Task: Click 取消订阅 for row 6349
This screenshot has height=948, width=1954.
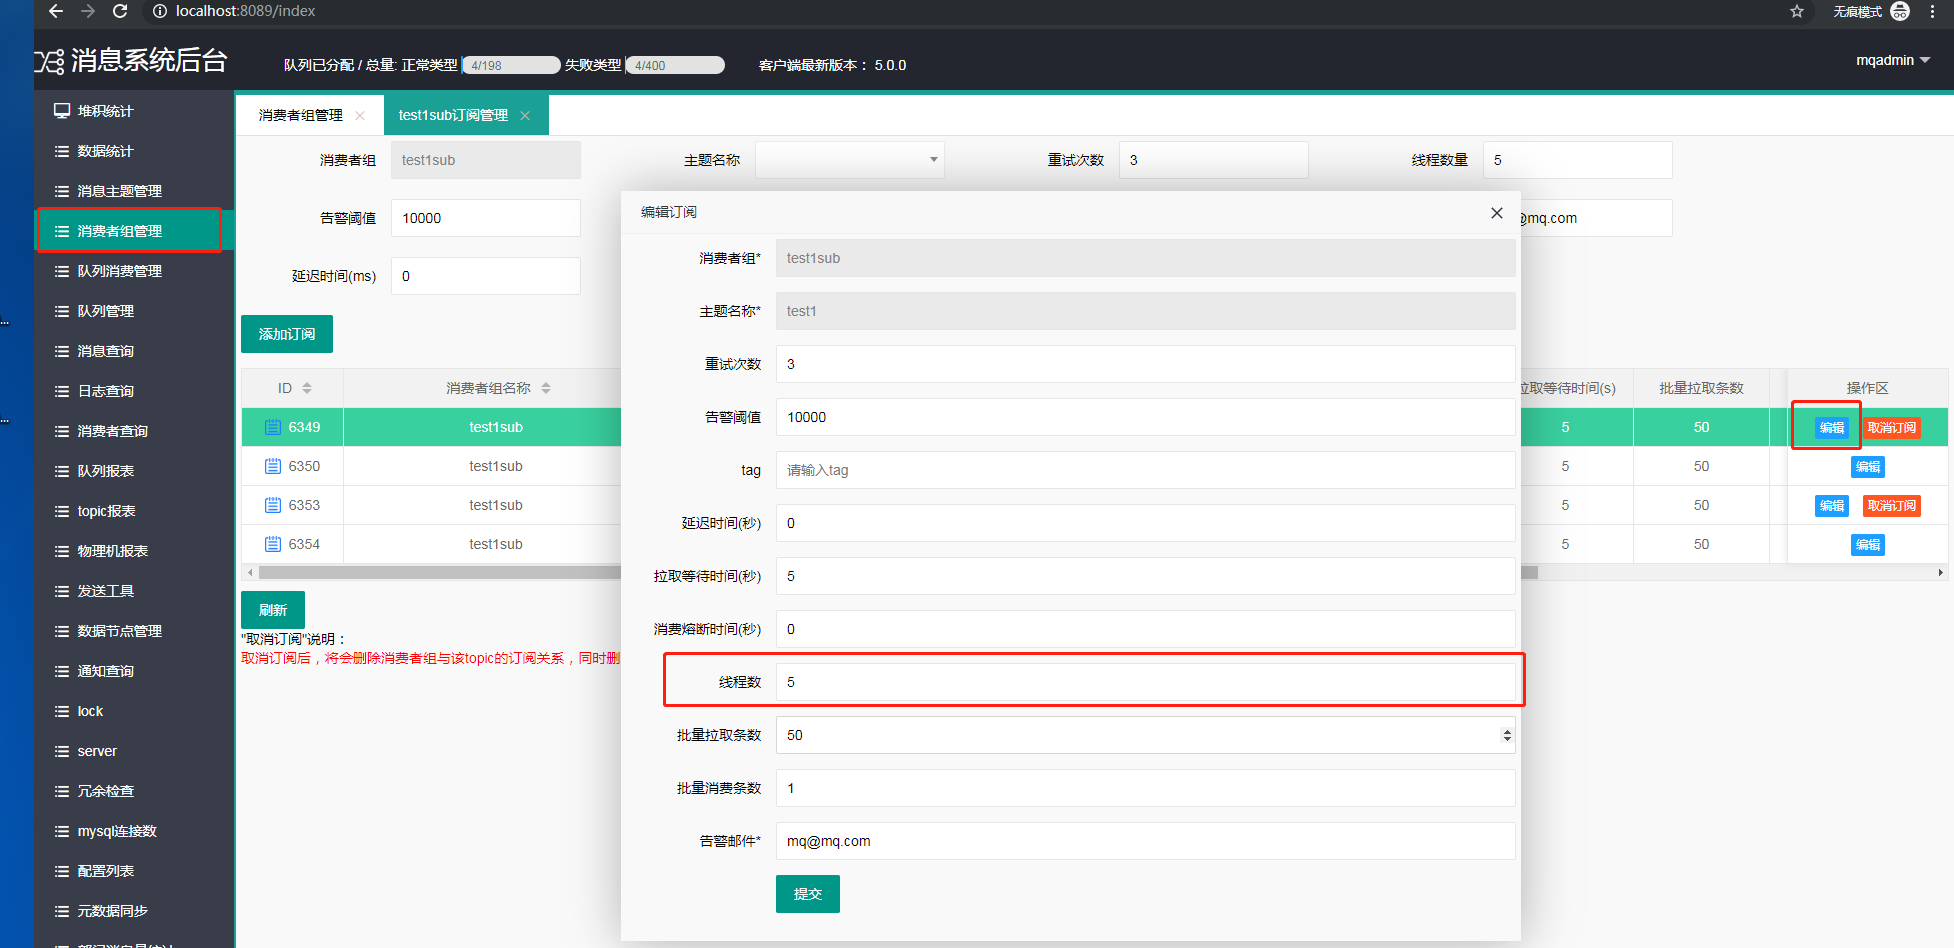Action: coord(1892,428)
